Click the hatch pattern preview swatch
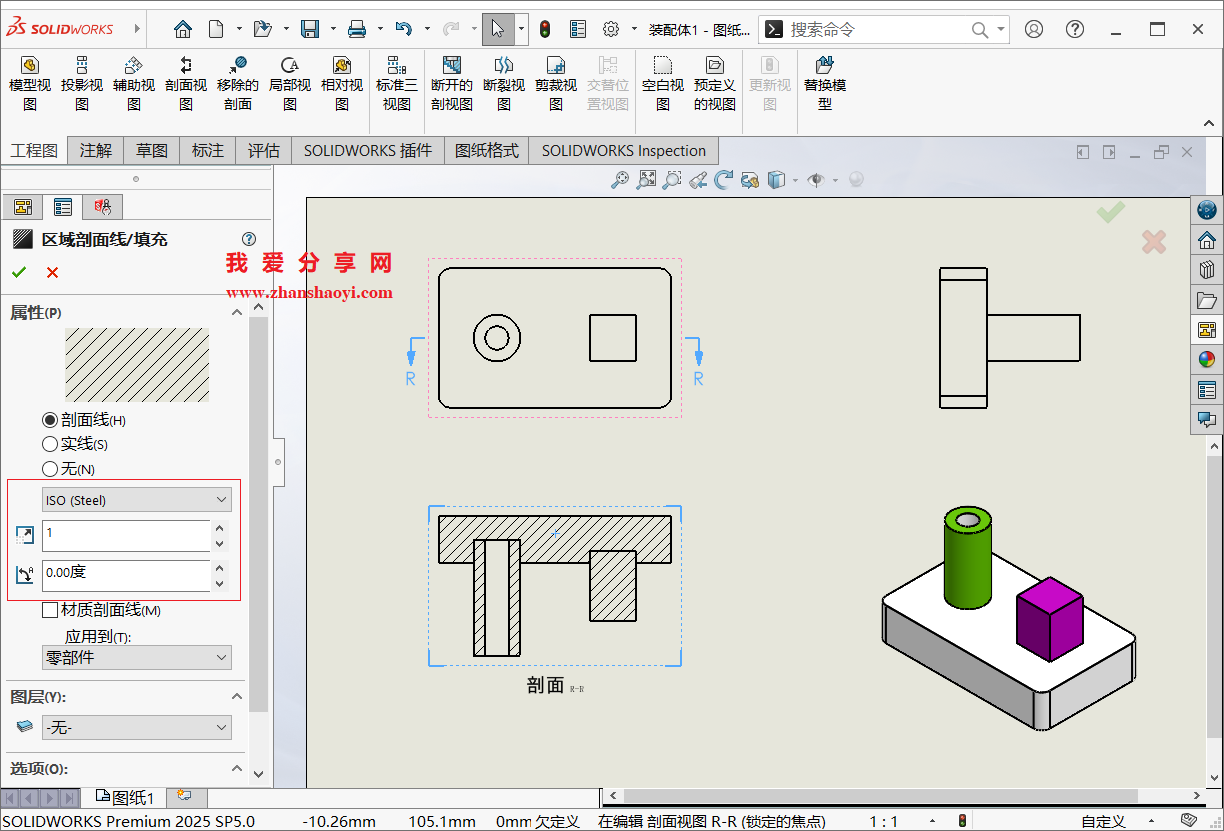 (x=137, y=365)
